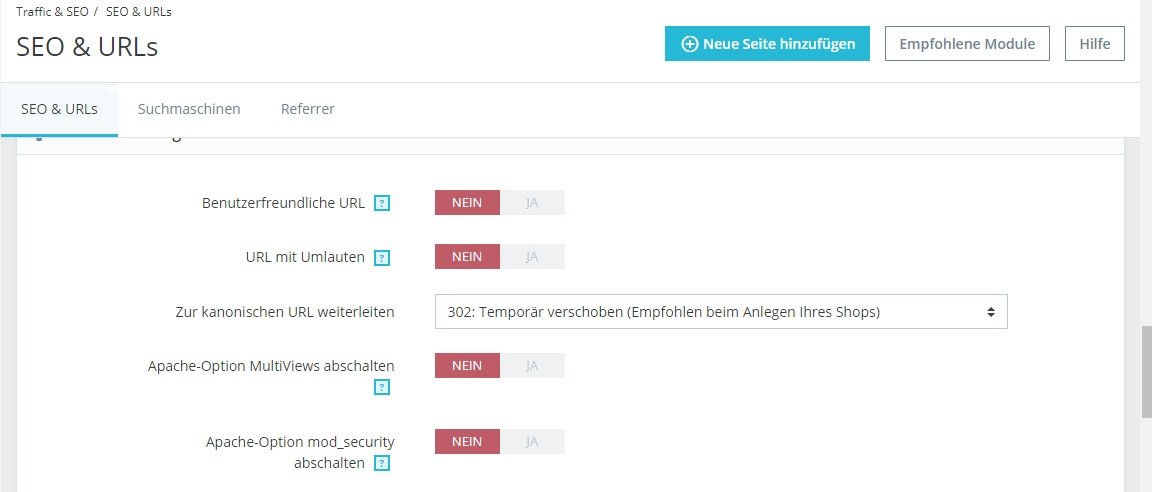Click Neue Seite hinzufügen button

tap(767, 44)
